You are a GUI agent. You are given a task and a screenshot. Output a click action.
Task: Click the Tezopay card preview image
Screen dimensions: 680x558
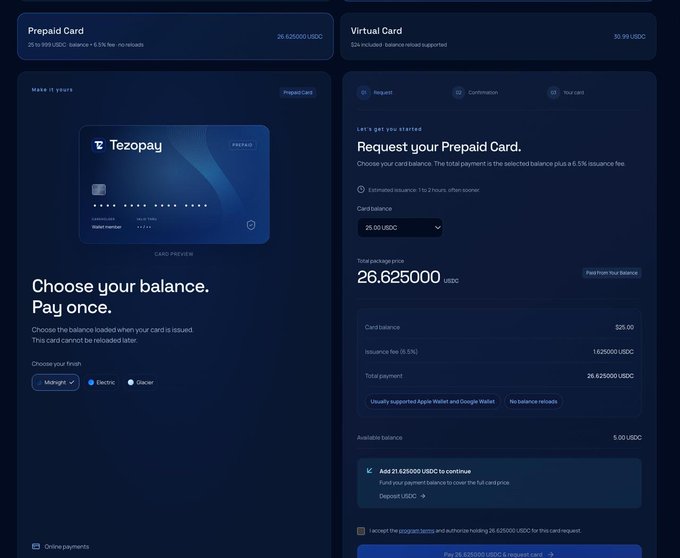pyautogui.click(x=174, y=184)
